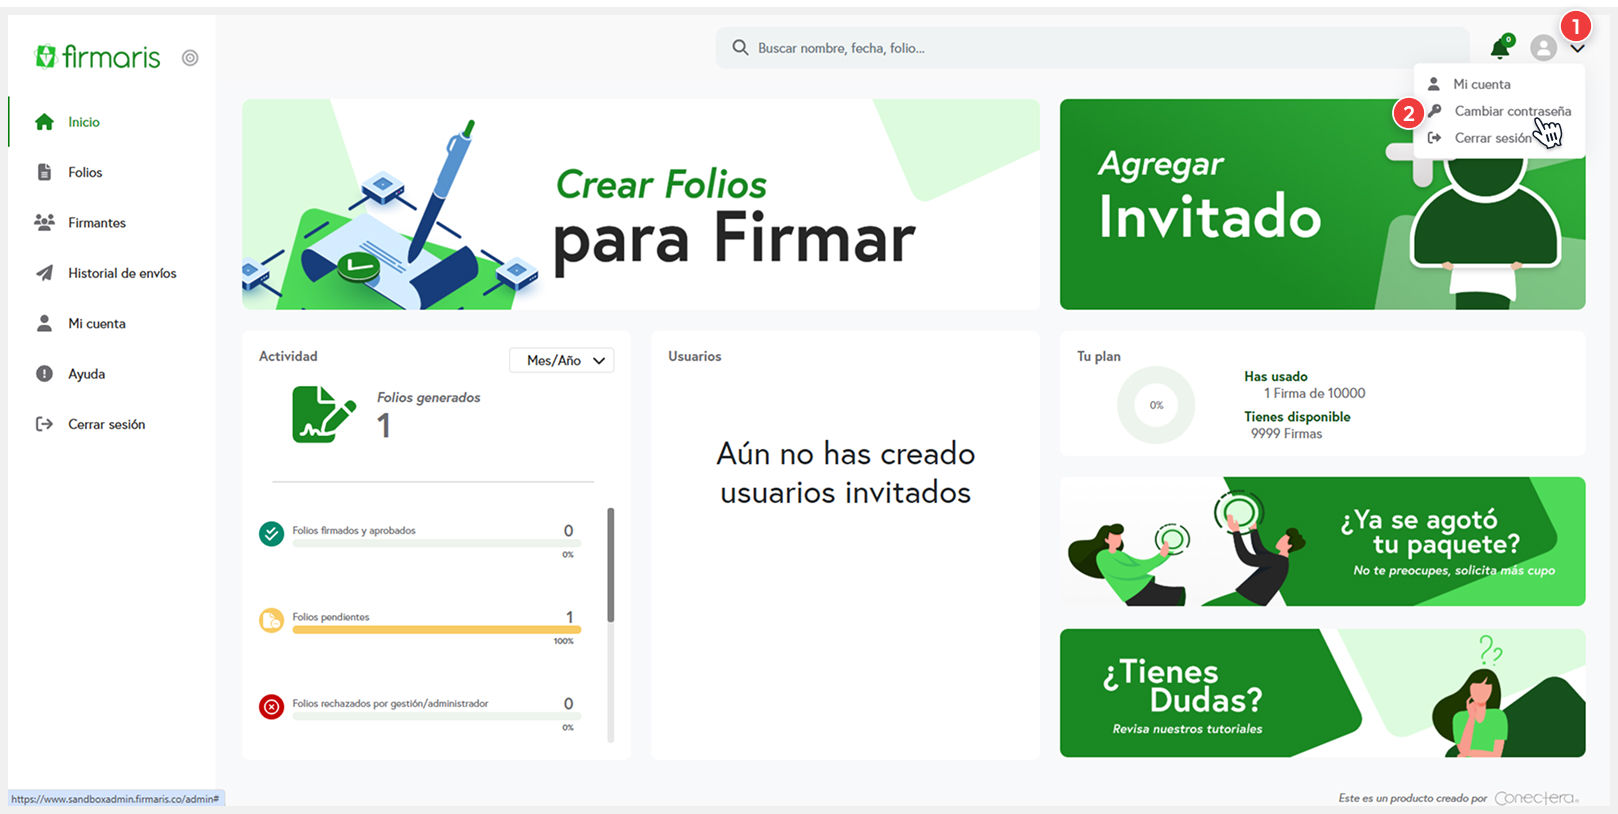
Task: Click the "Tu plan" heading
Action: [x=1099, y=356]
